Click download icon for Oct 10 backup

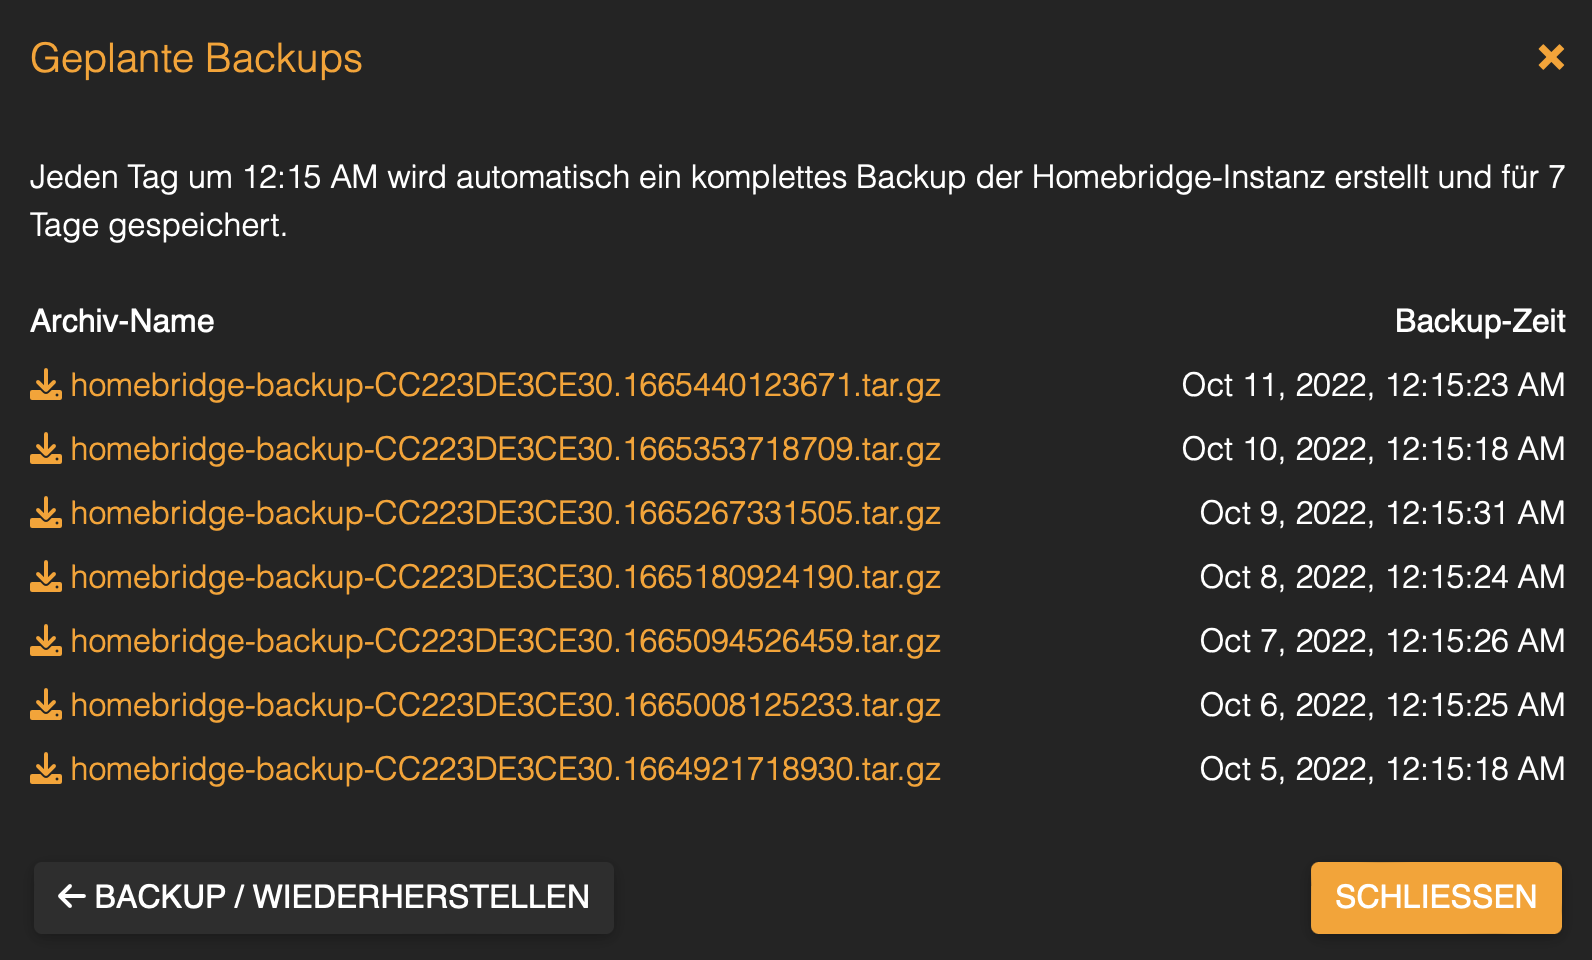tap(46, 449)
